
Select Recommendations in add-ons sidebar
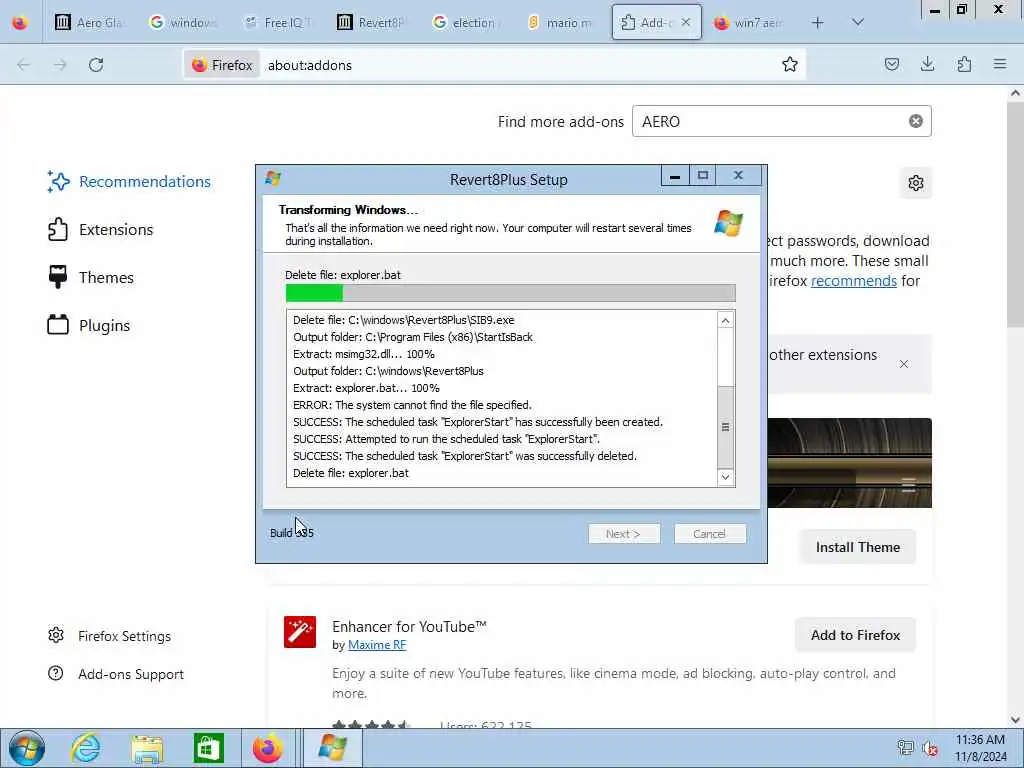click(129, 182)
